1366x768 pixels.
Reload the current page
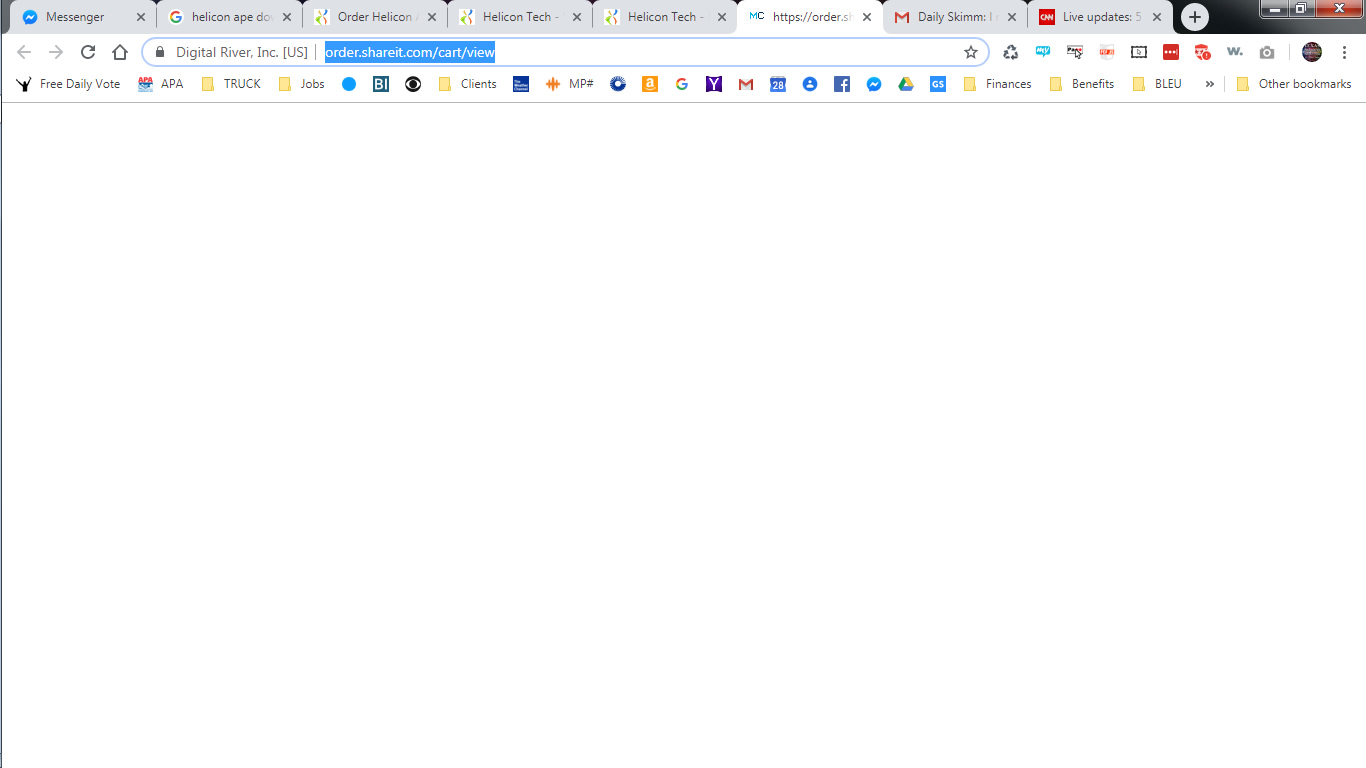coord(88,52)
